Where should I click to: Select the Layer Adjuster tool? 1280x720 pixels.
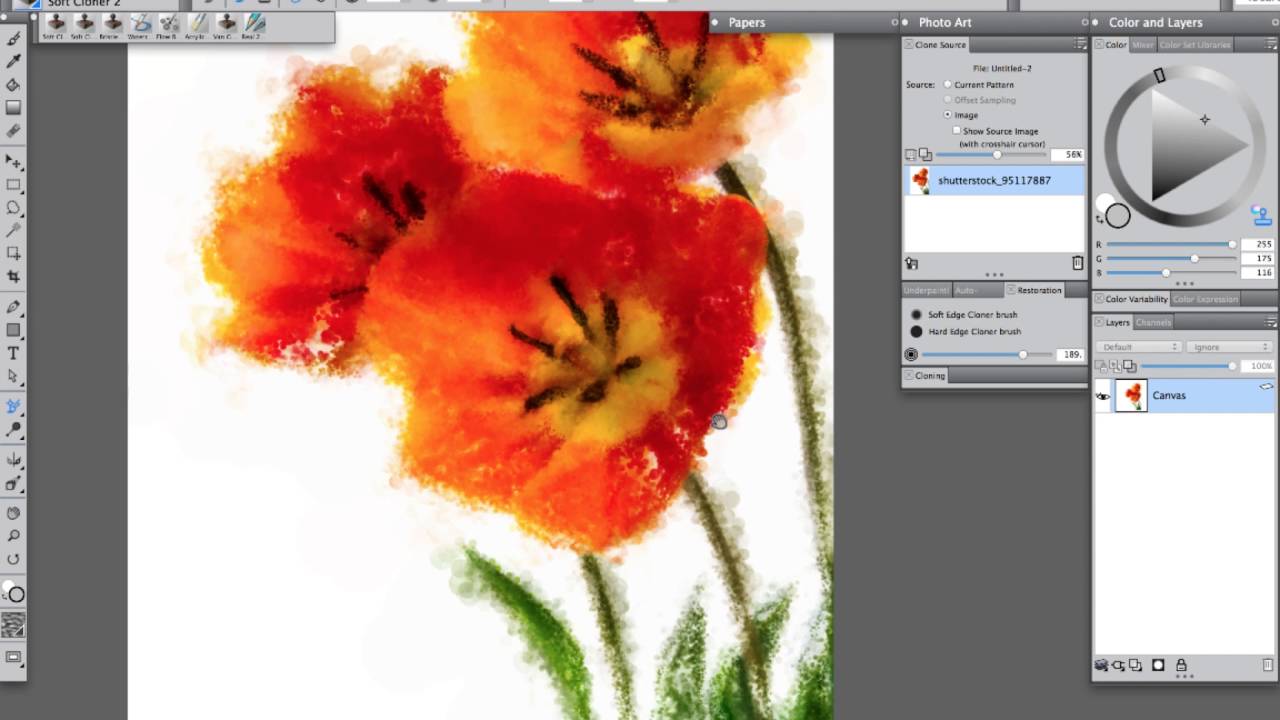pos(14,161)
